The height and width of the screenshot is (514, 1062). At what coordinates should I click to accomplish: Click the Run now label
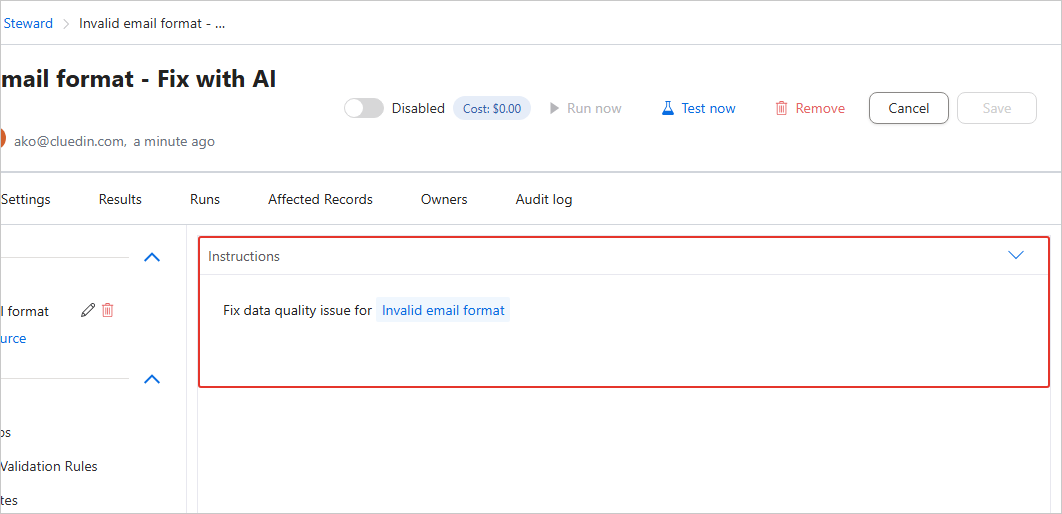tap(594, 108)
